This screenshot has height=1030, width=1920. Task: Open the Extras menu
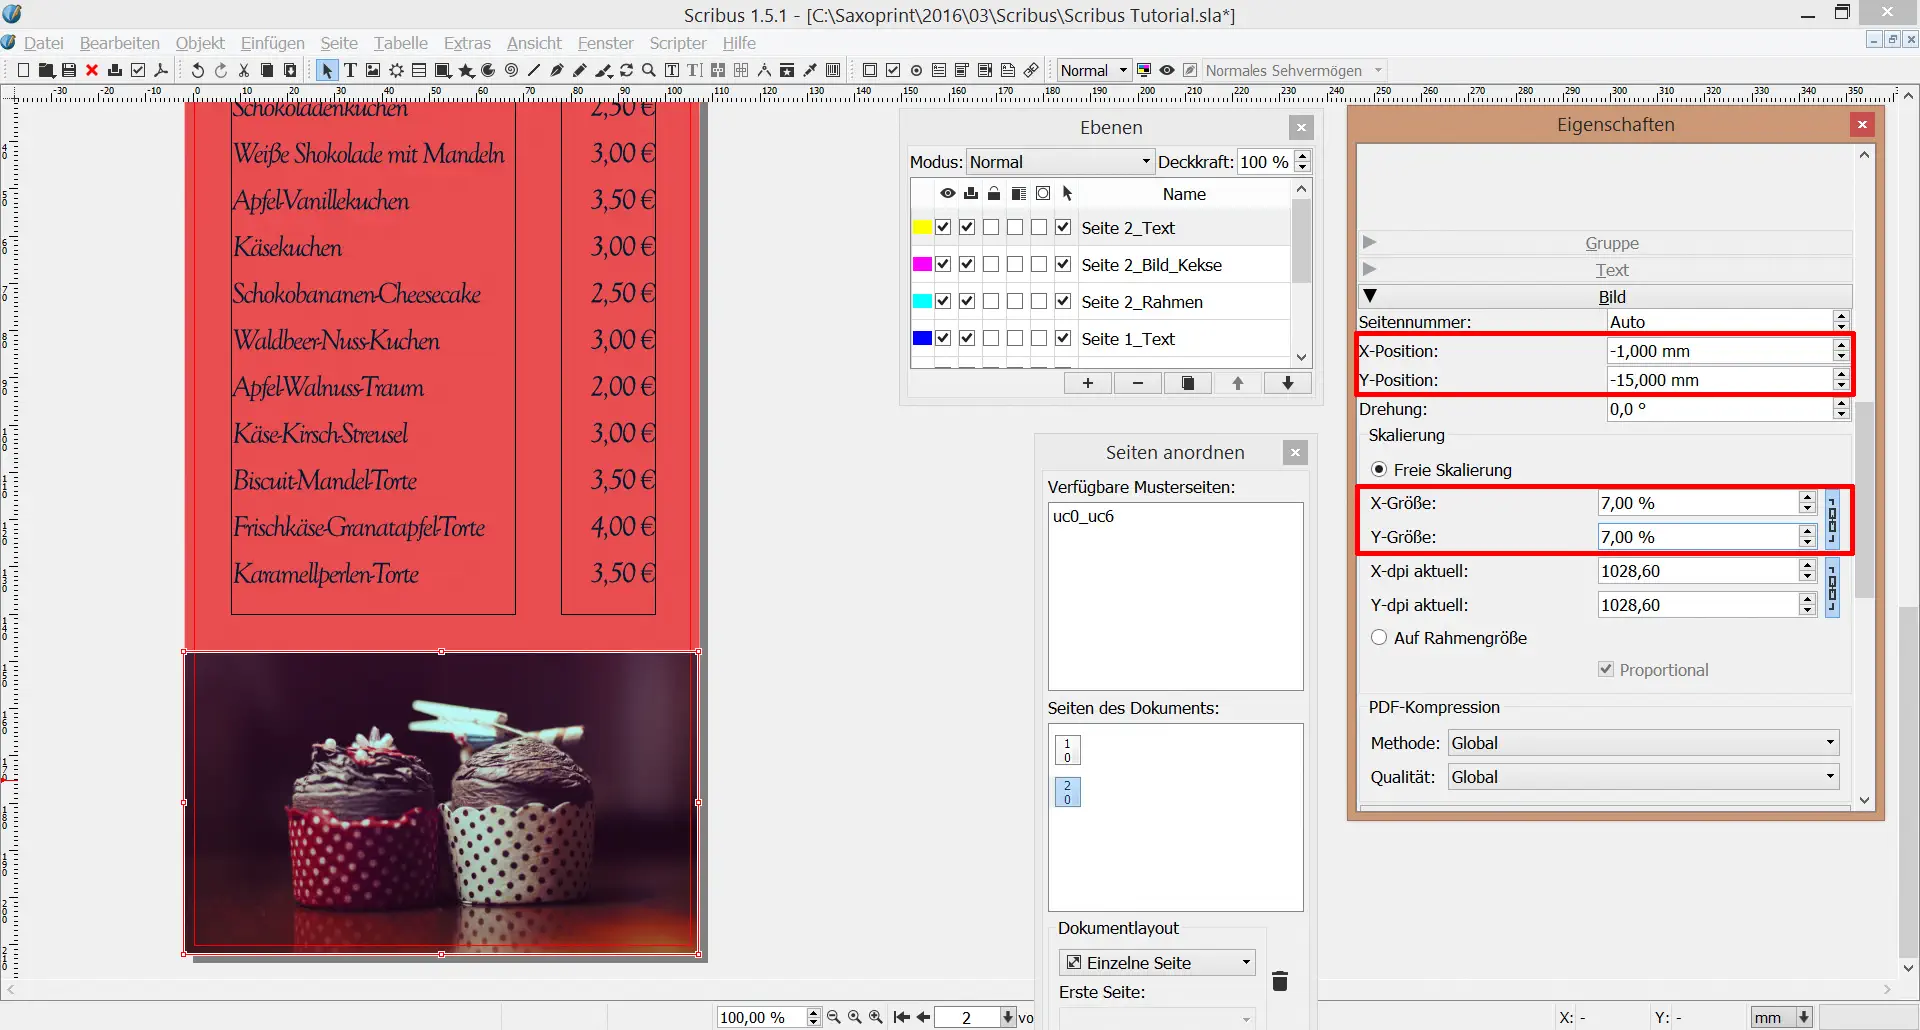click(x=467, y=43)
